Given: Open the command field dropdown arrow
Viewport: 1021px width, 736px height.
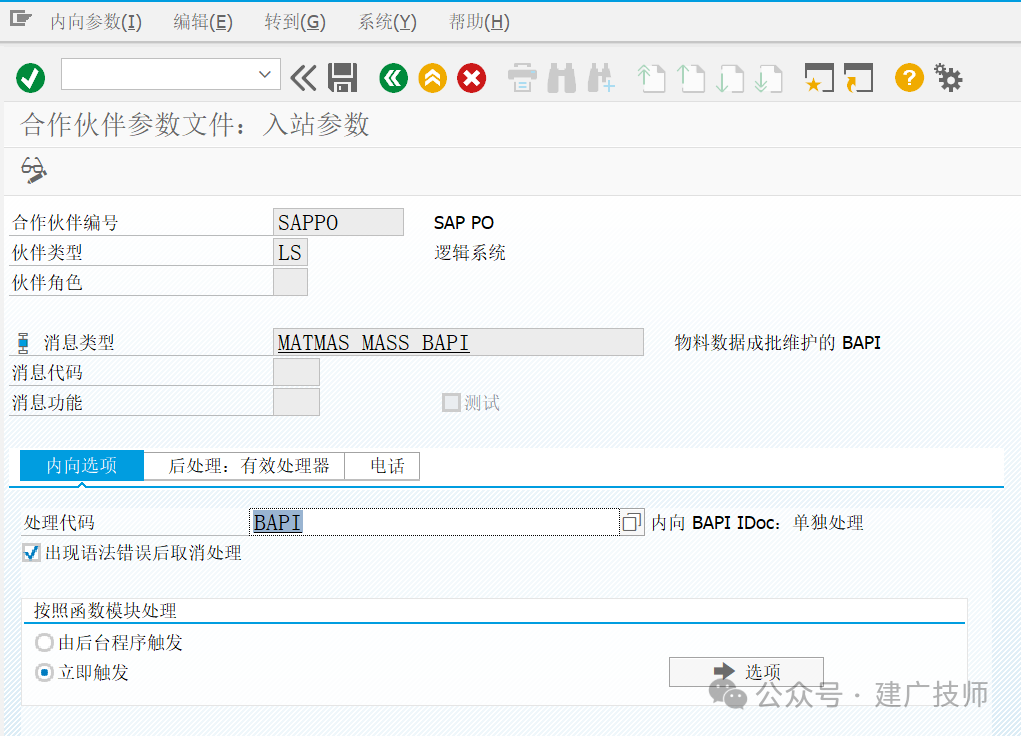Looking at the screenshot, I should point(264,74).
